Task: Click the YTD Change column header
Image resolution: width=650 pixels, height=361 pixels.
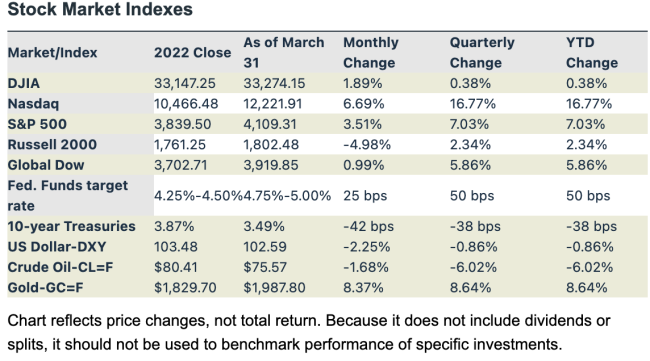Action: click(592, 53)
